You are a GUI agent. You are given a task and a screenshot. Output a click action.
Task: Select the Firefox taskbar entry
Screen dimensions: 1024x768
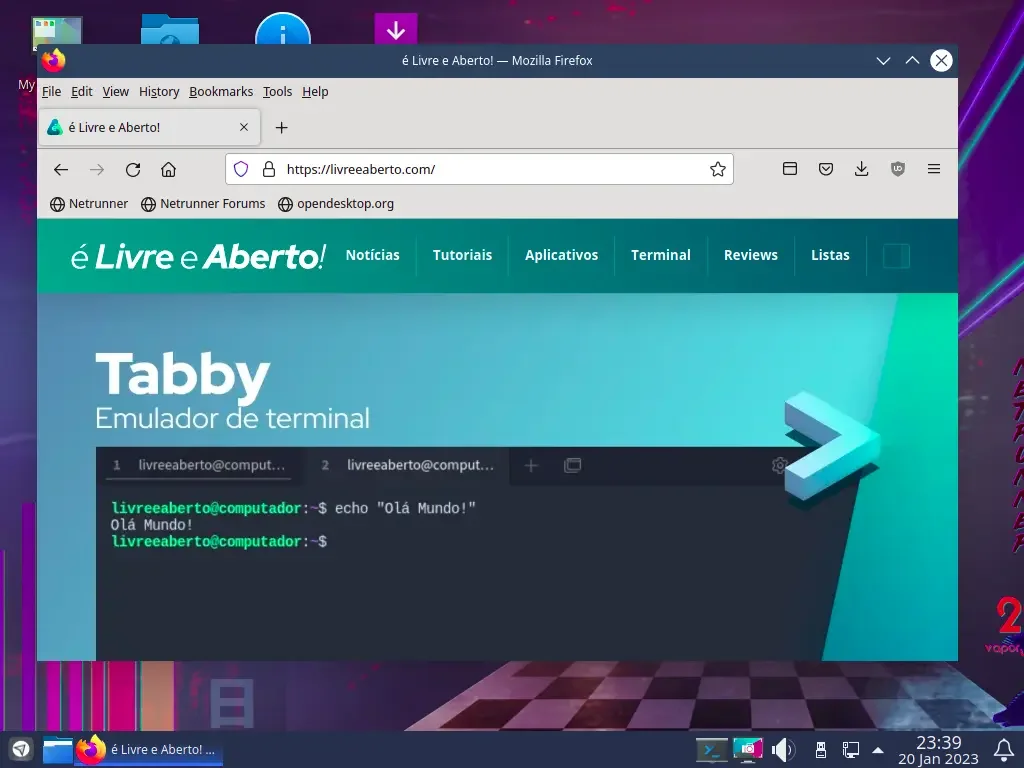pyautogui.click(x=150, y=749)
